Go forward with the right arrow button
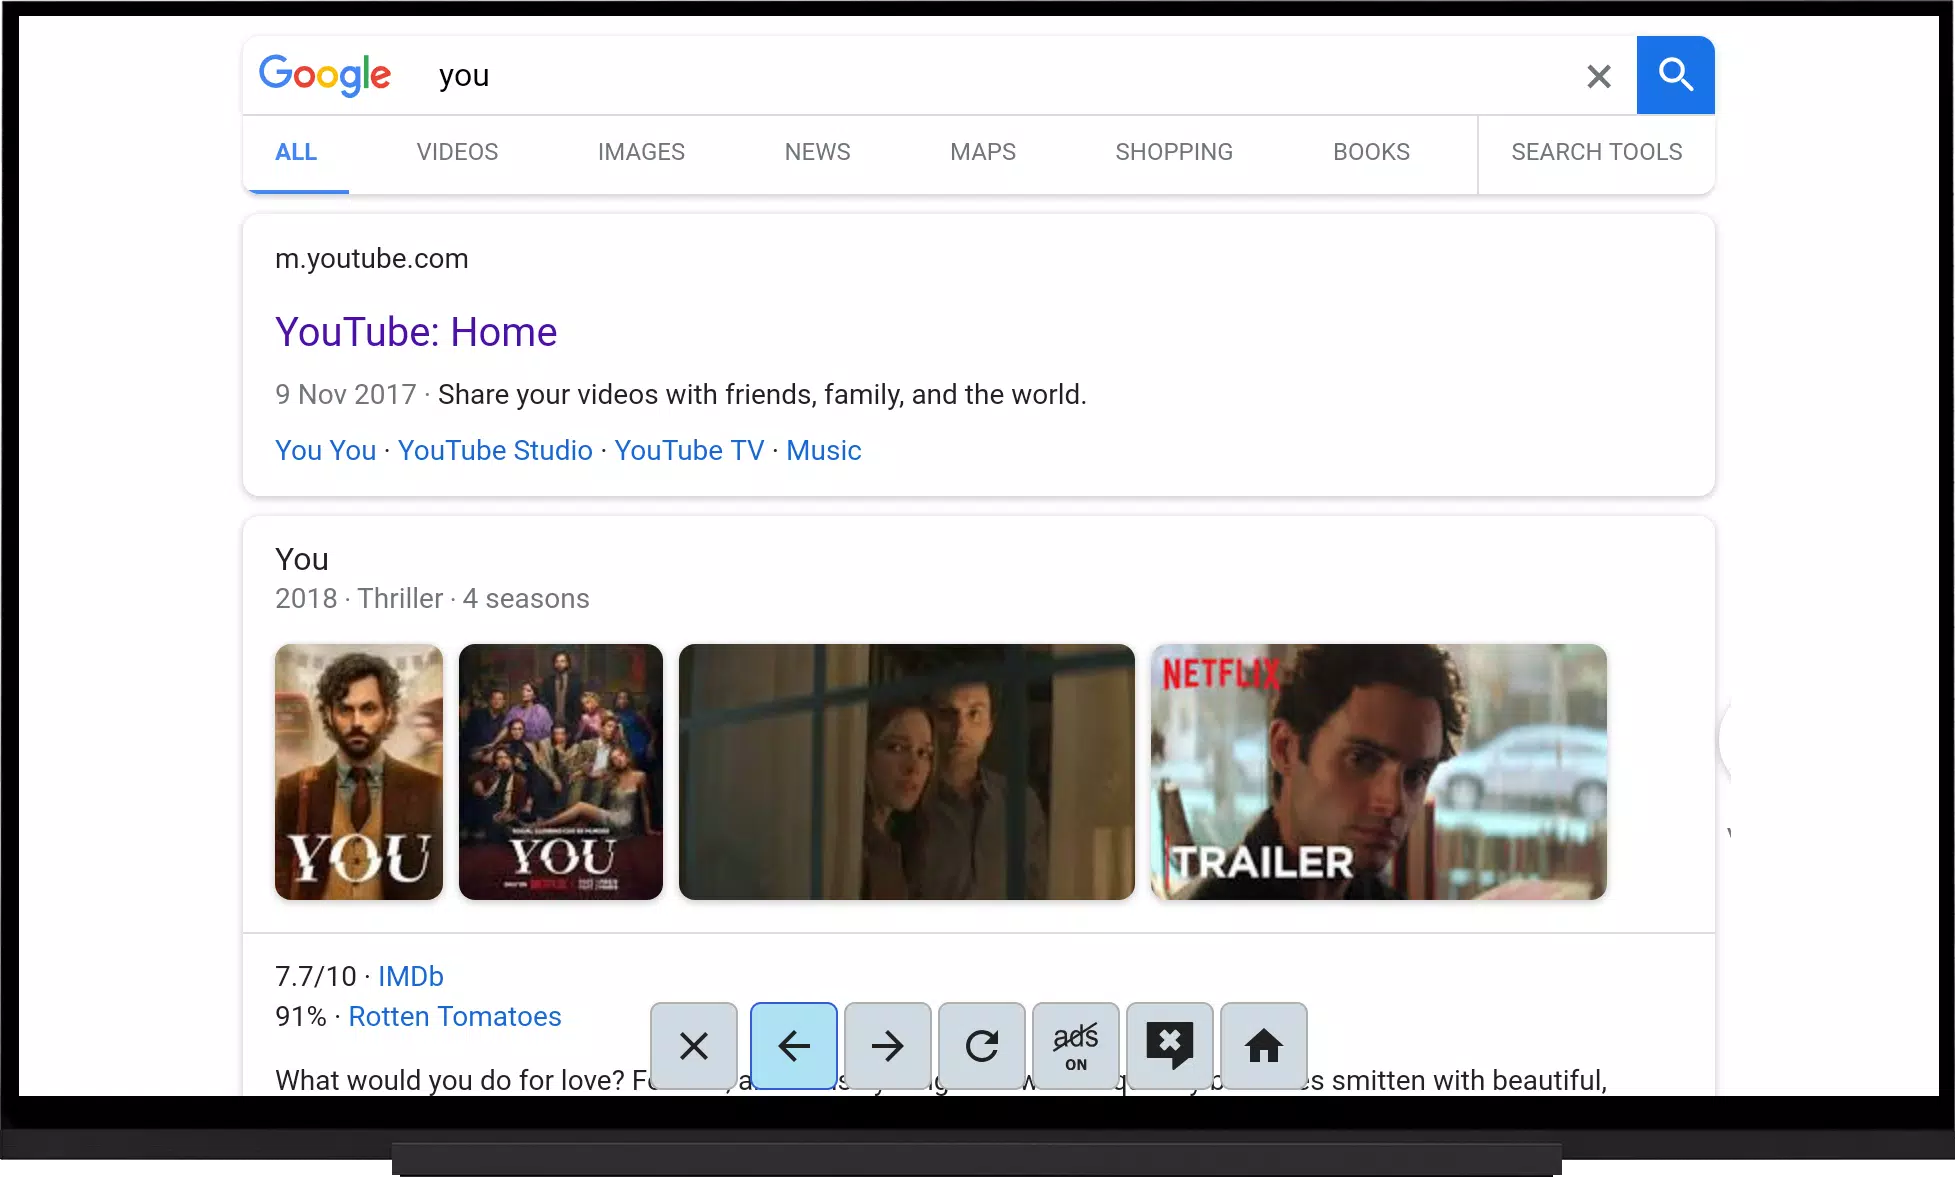Screen dimensions: 1955x1177 (x=888, y=1046)
